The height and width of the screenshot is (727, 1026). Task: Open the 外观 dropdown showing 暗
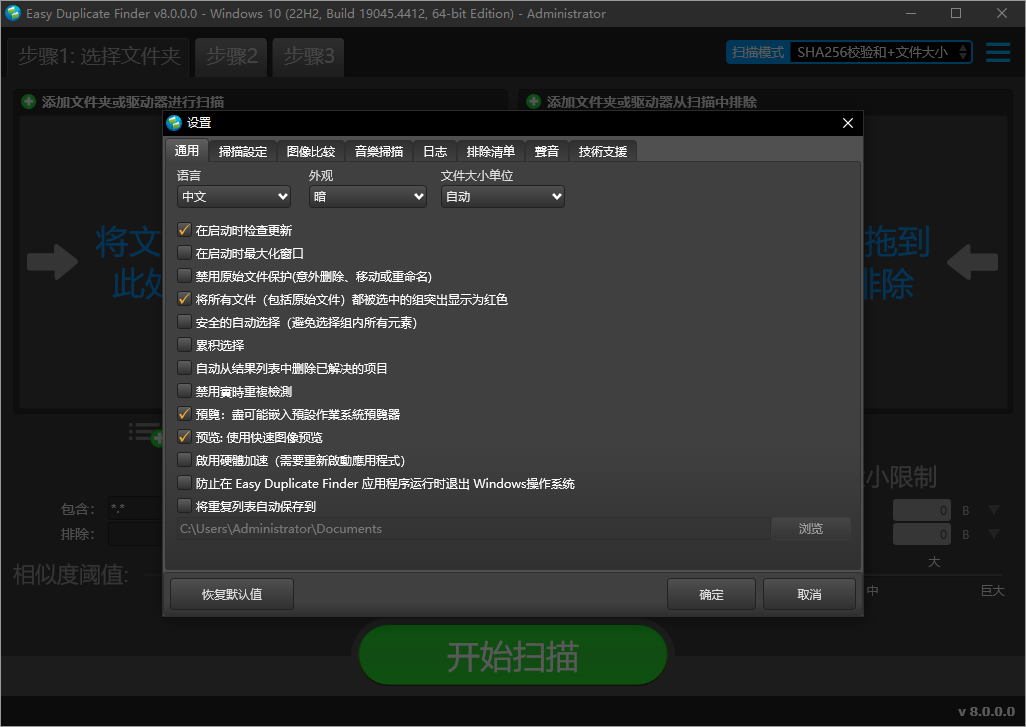(x=368, y=196)
